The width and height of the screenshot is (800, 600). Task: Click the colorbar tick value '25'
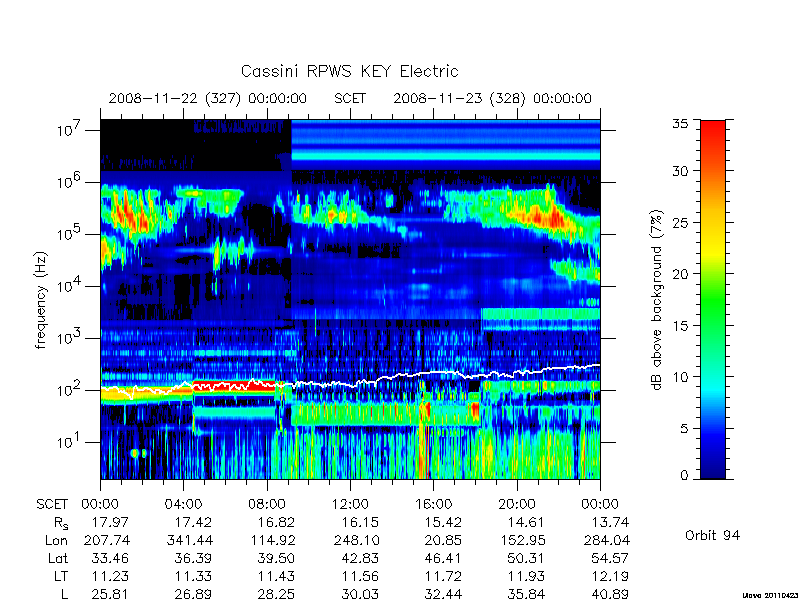(x=679, y=222)
